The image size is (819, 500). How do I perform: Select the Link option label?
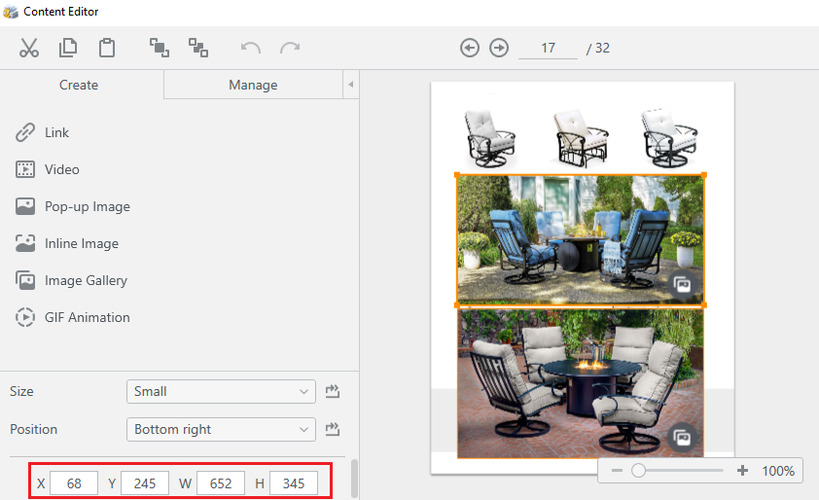pyautogui.click(x=57, y=133)
